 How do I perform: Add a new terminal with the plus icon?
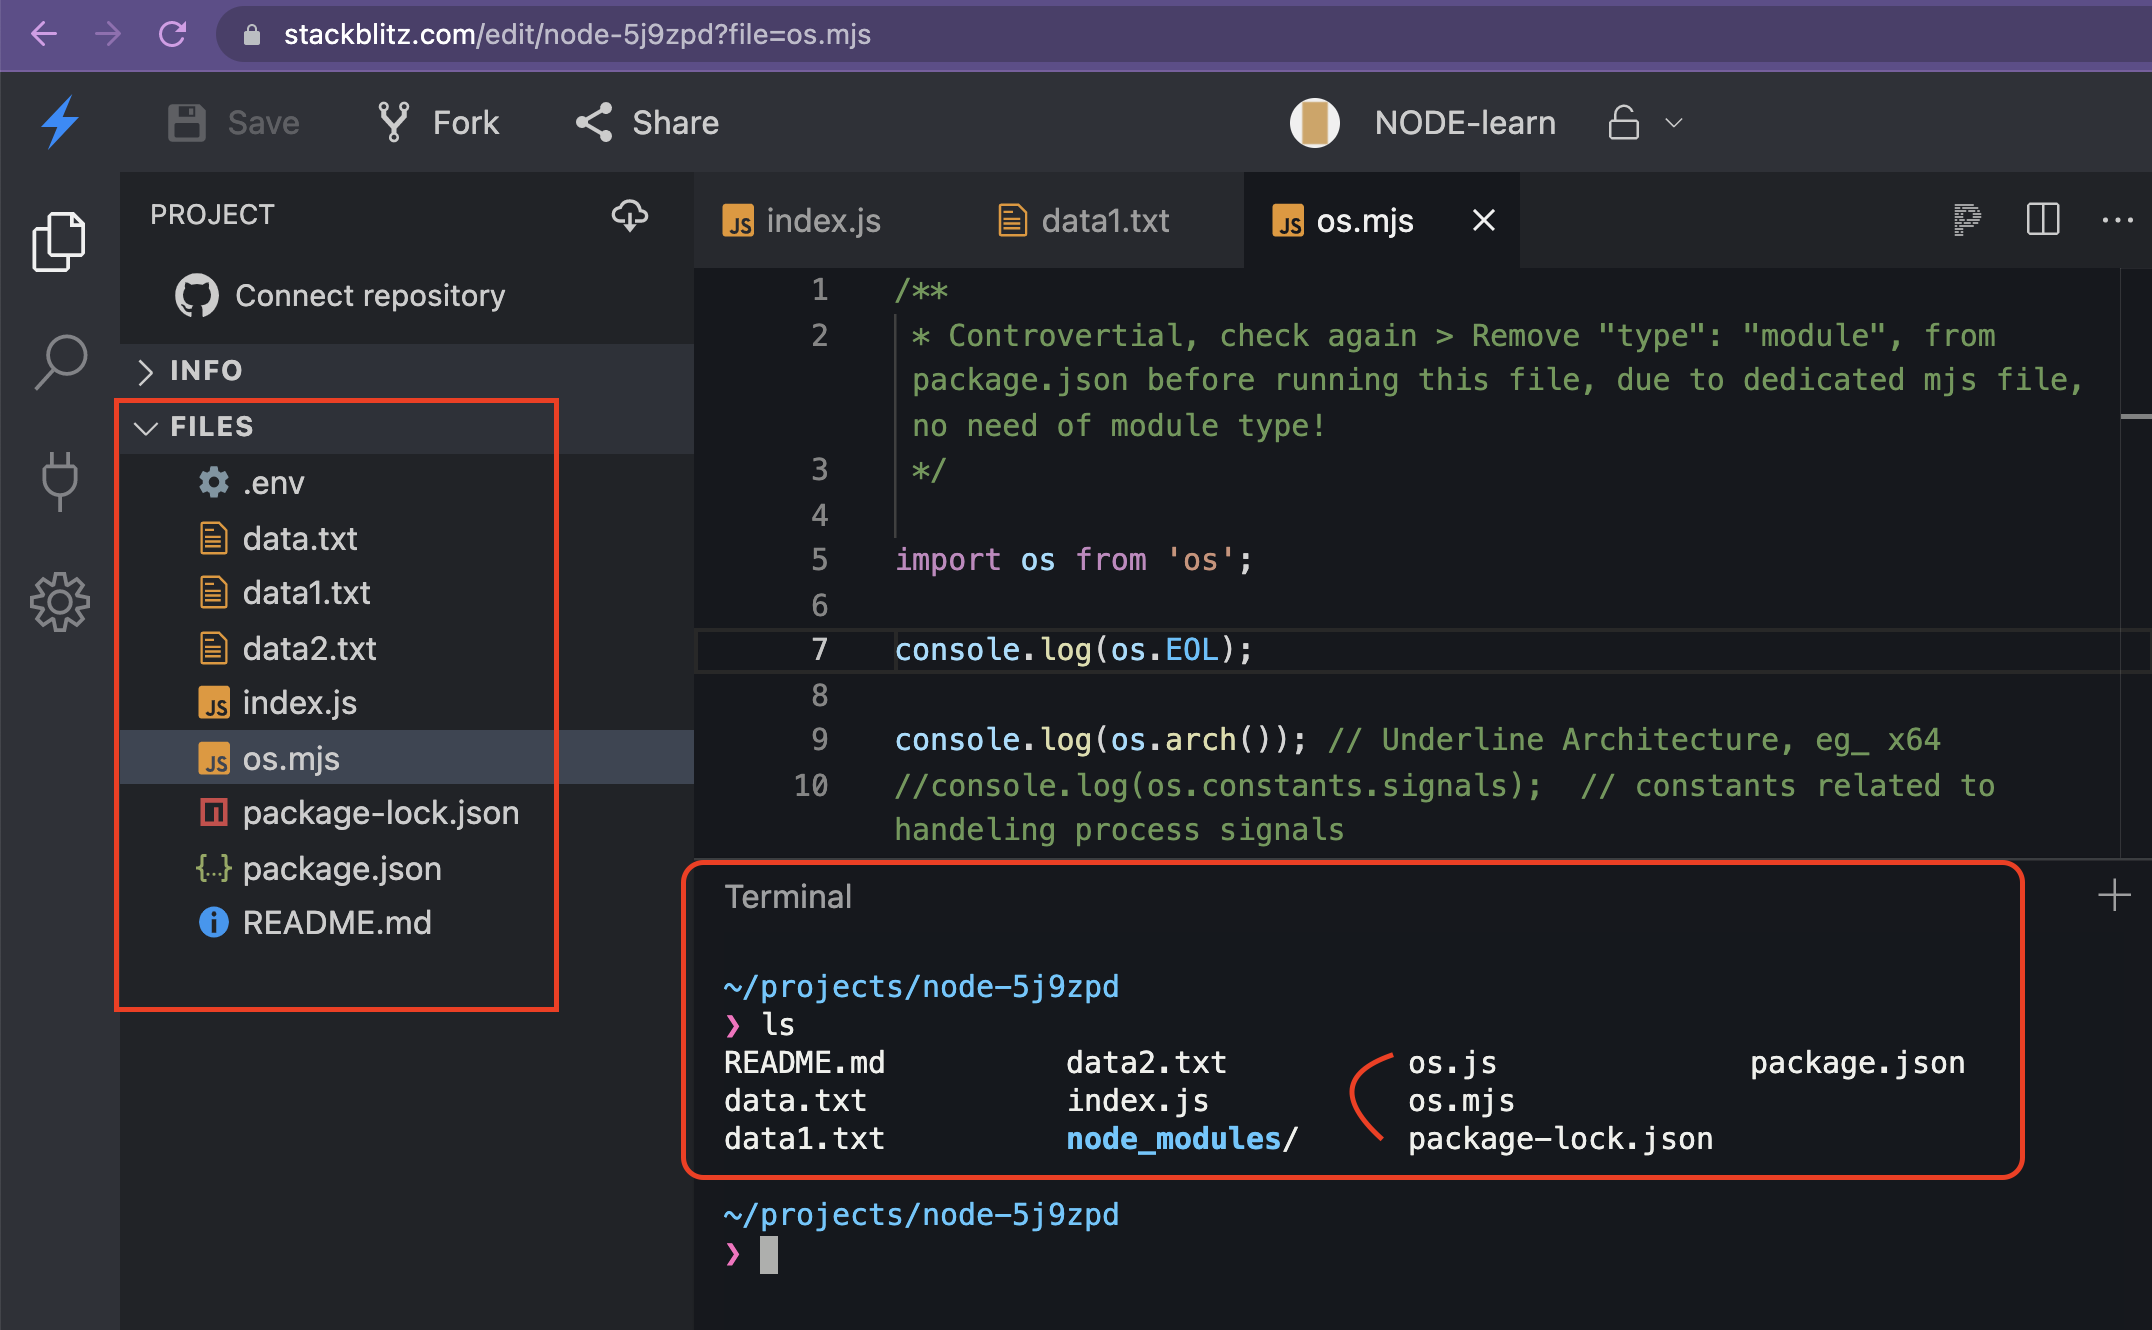pyautogui.click(x=2114, y=895)
